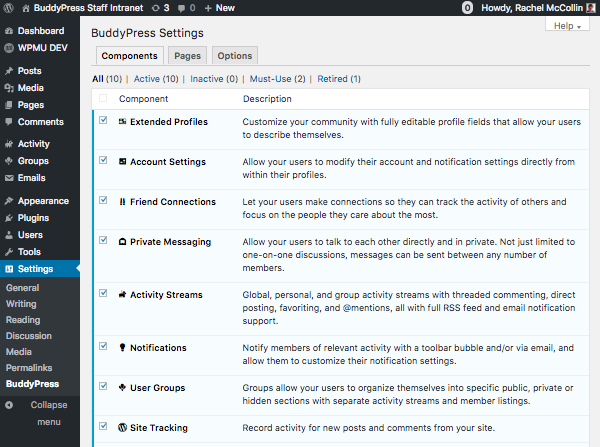
Task: Click the Tools wrench icon
Action: pyautogui.click(x=9, y=252)
